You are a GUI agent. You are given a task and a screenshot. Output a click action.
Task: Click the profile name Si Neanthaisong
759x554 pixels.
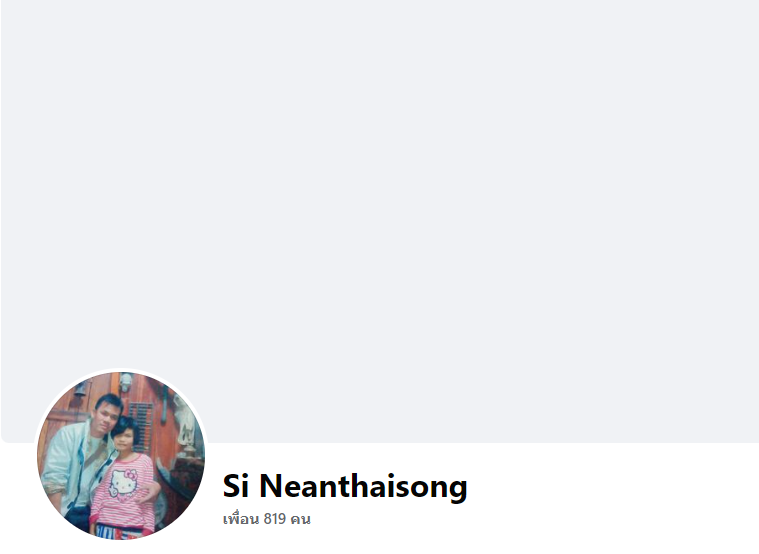tap(345, 486)
